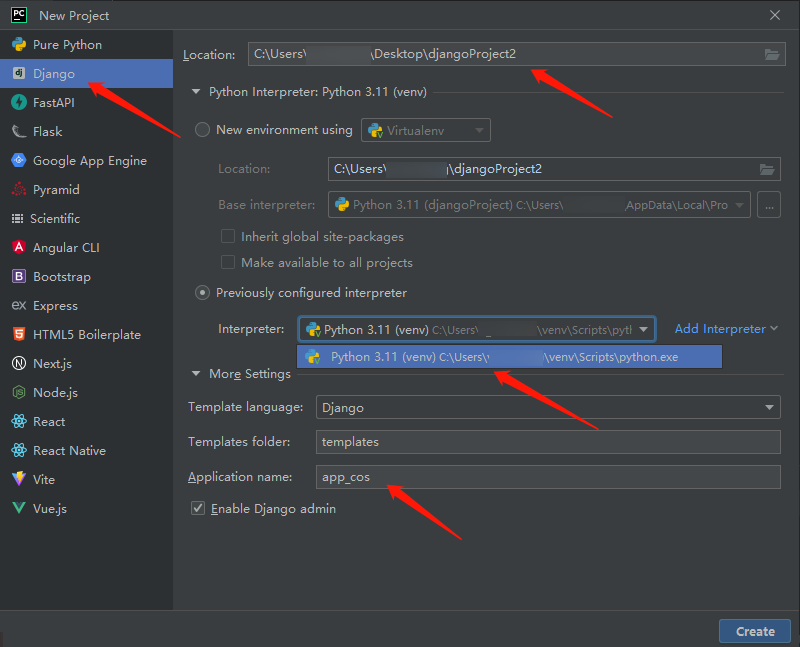
Task: Click the Templates folder input field
Action: pyautogui.click(x=548, y=442)
